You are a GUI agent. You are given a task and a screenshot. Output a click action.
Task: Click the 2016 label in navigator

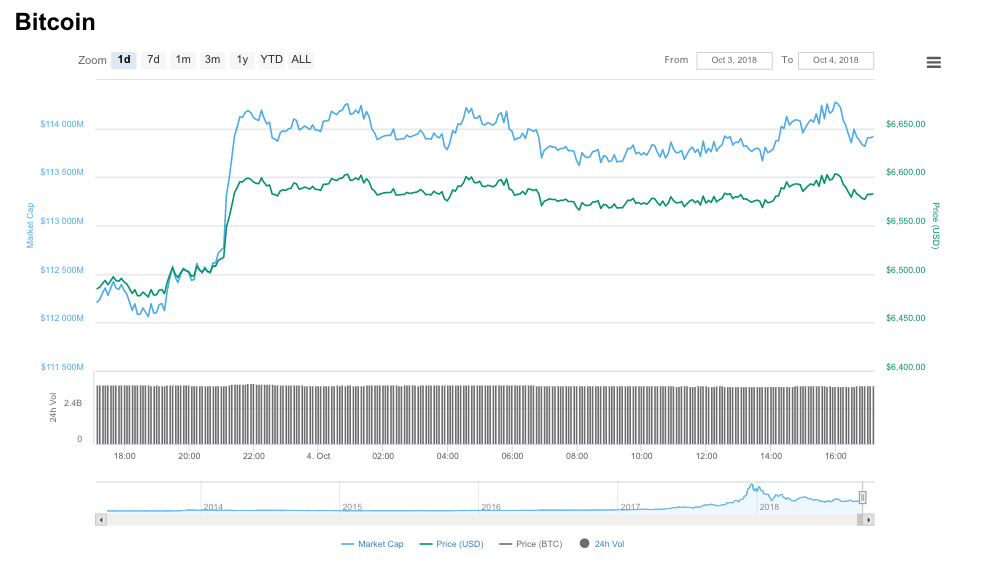(491, 507)
